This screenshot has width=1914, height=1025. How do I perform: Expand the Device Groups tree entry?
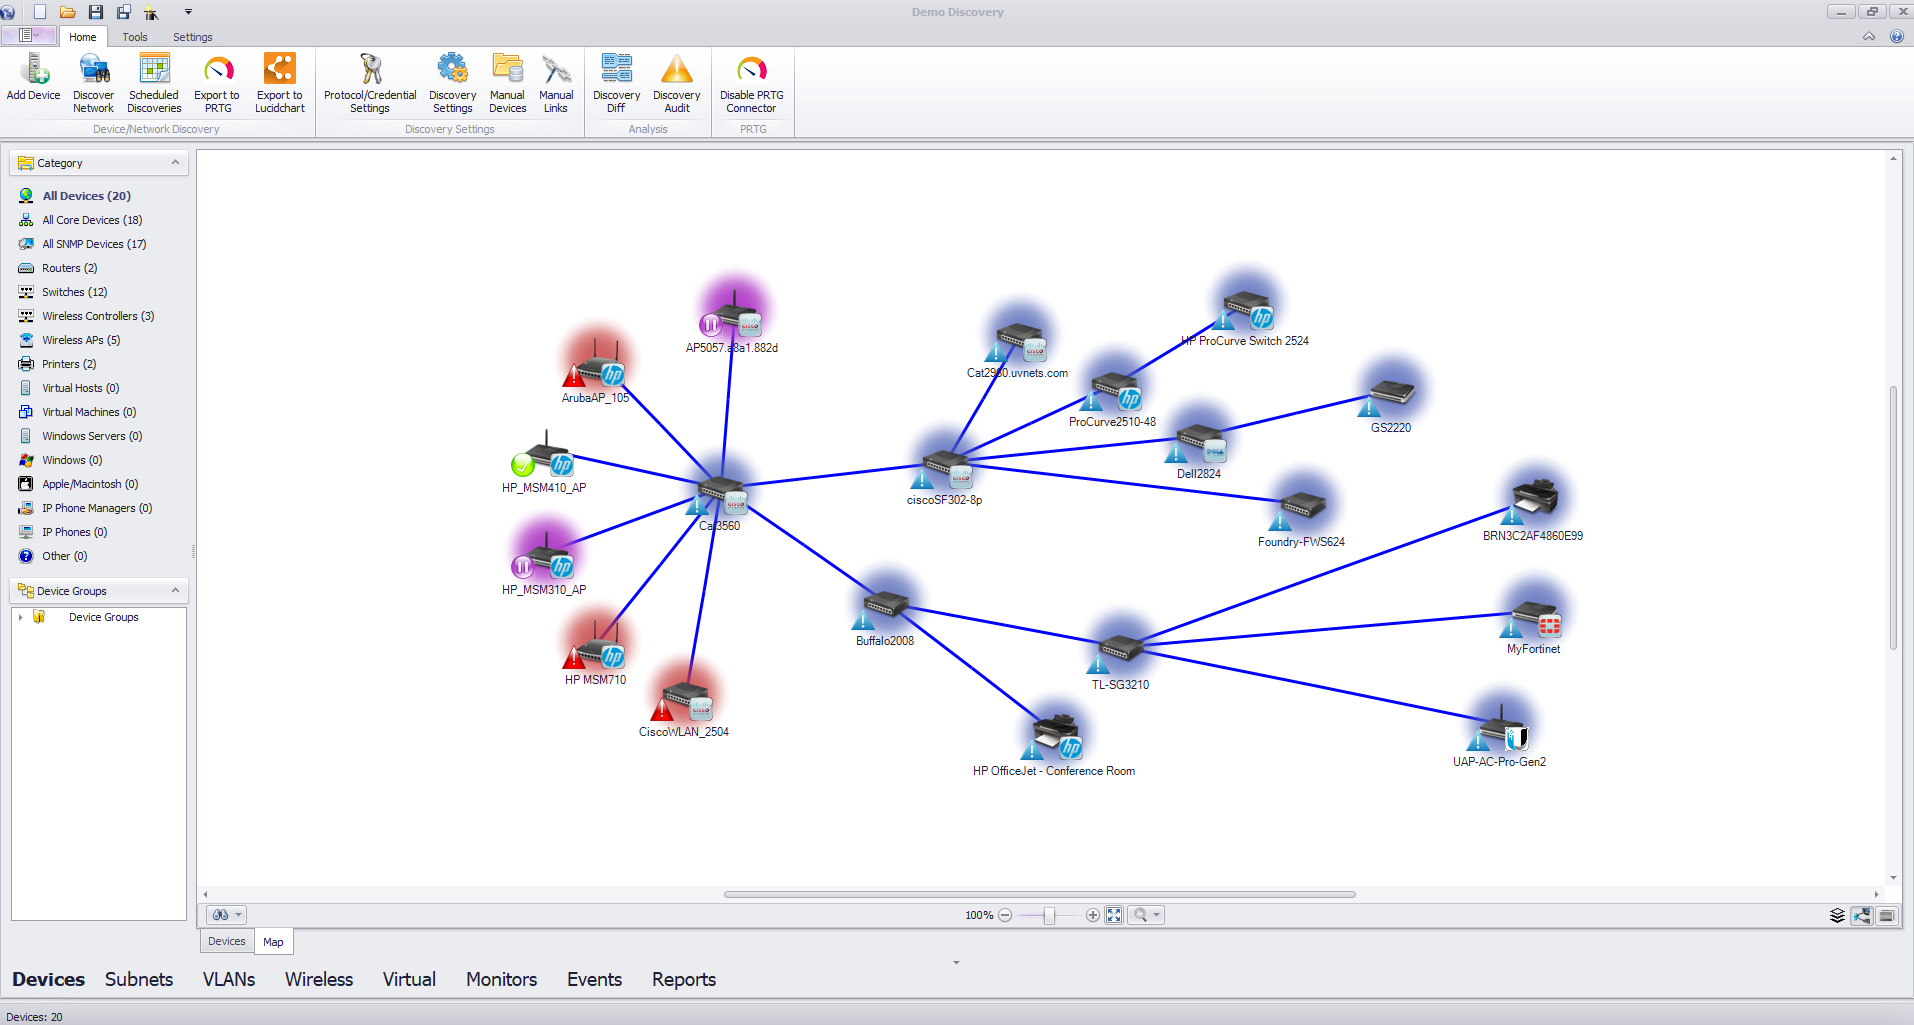coord(23,617)
